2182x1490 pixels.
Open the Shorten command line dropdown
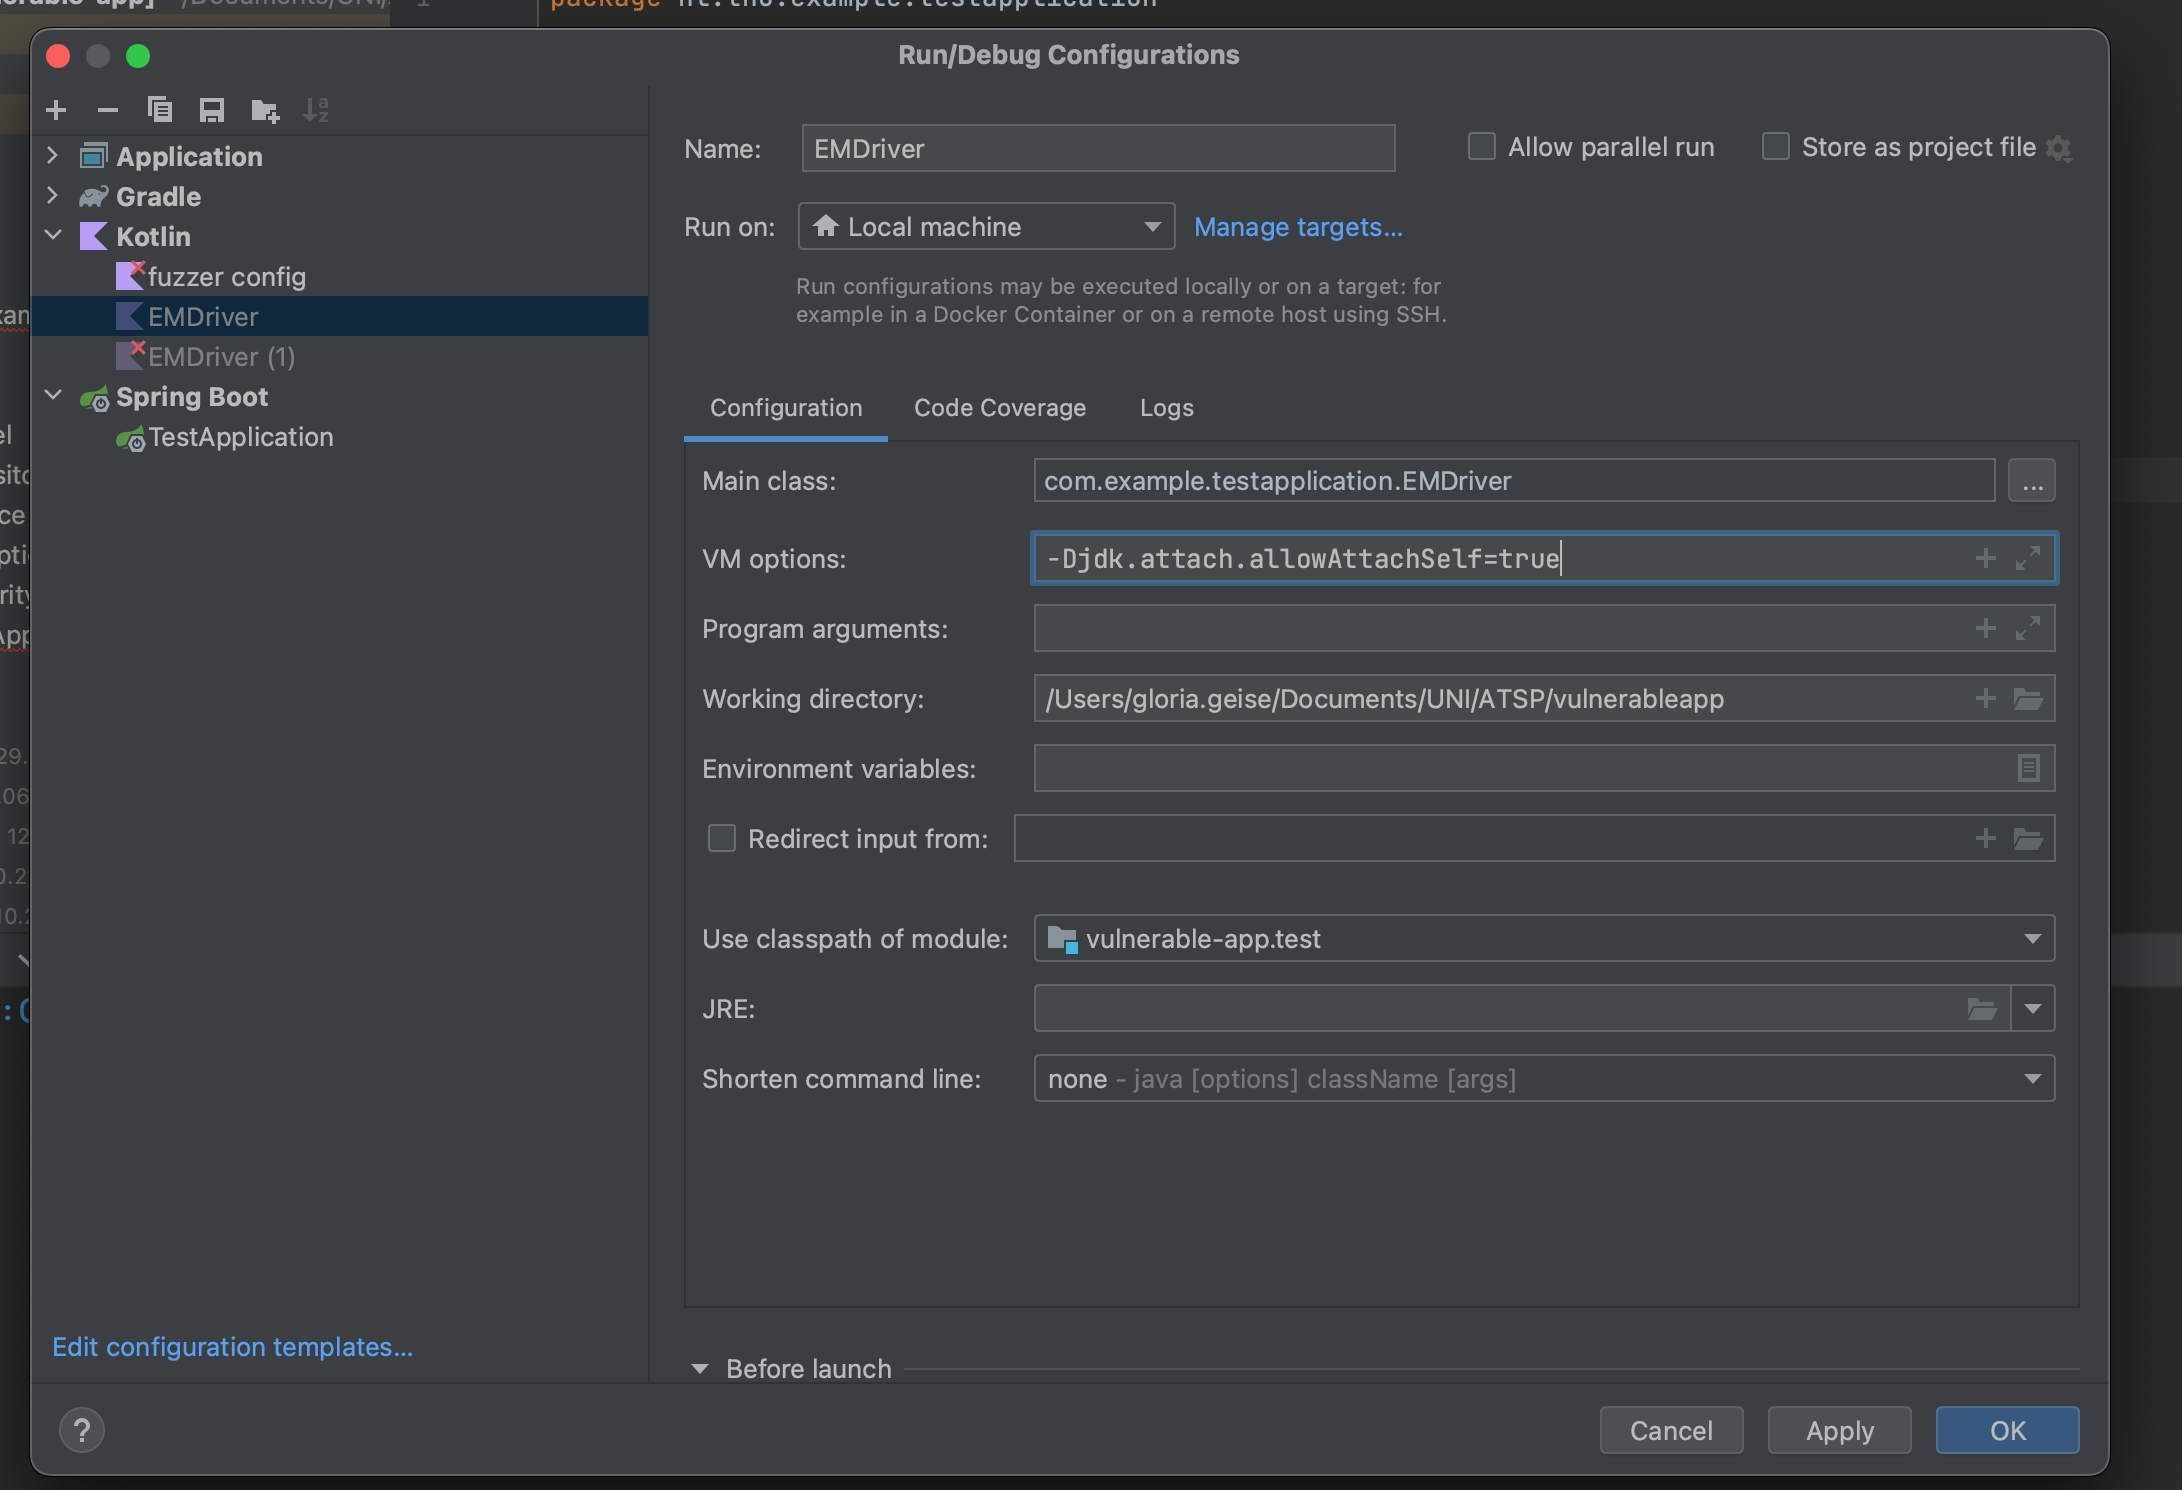(2031, 1078)
